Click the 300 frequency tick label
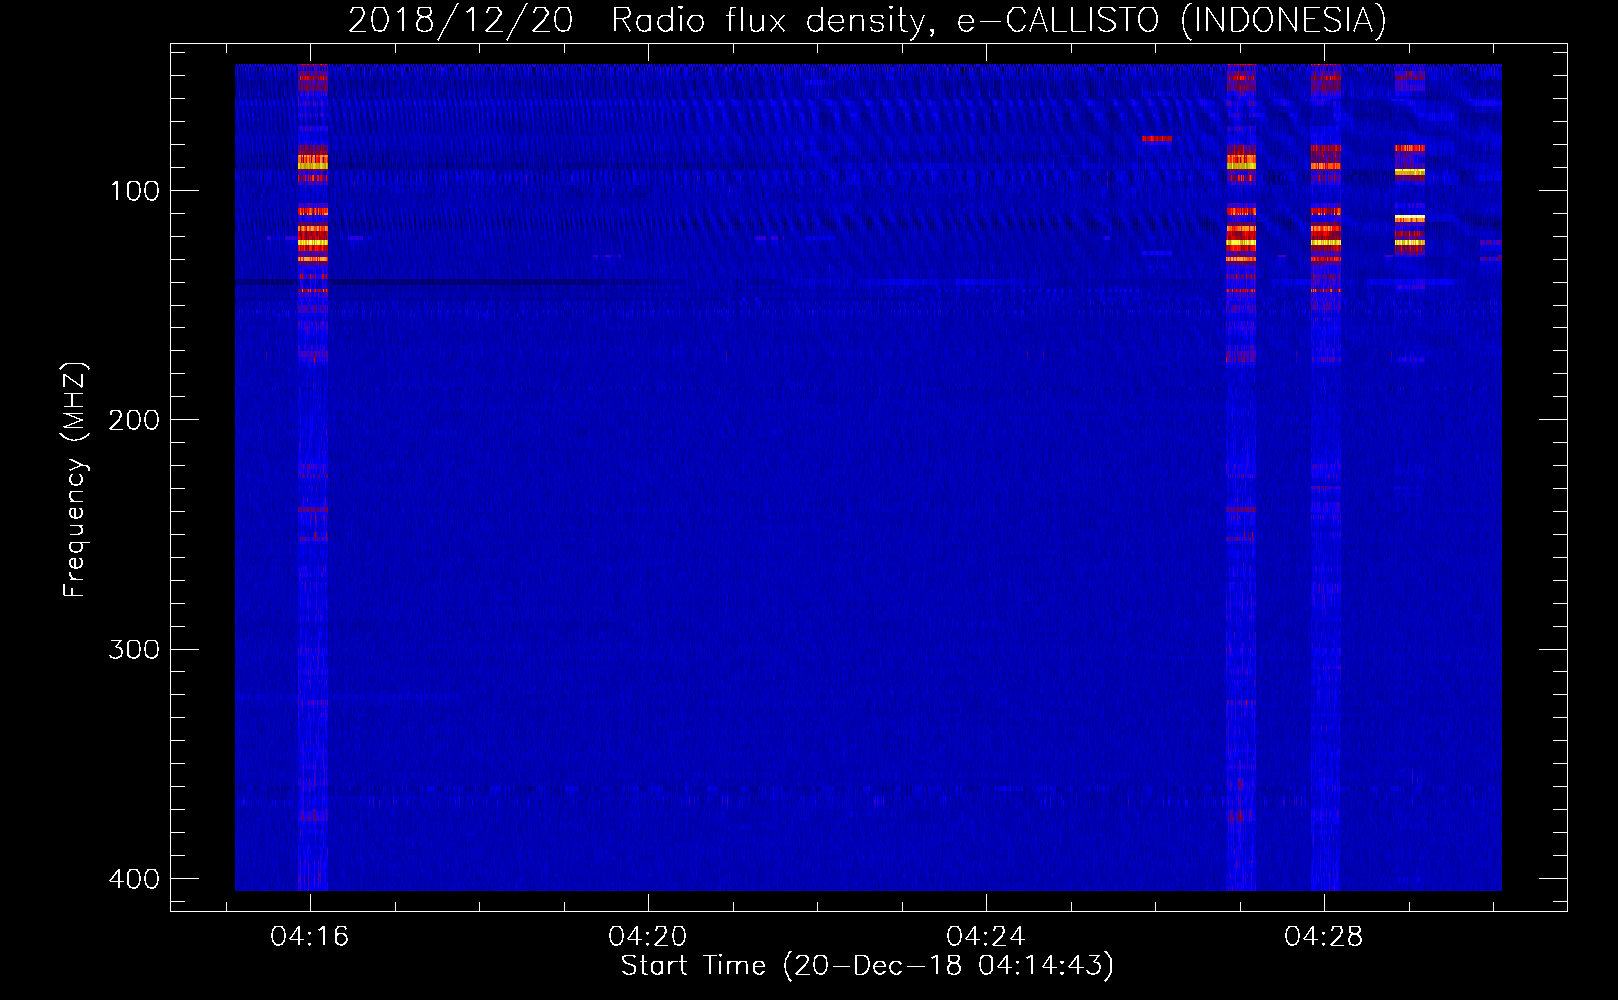 (134, 650)
